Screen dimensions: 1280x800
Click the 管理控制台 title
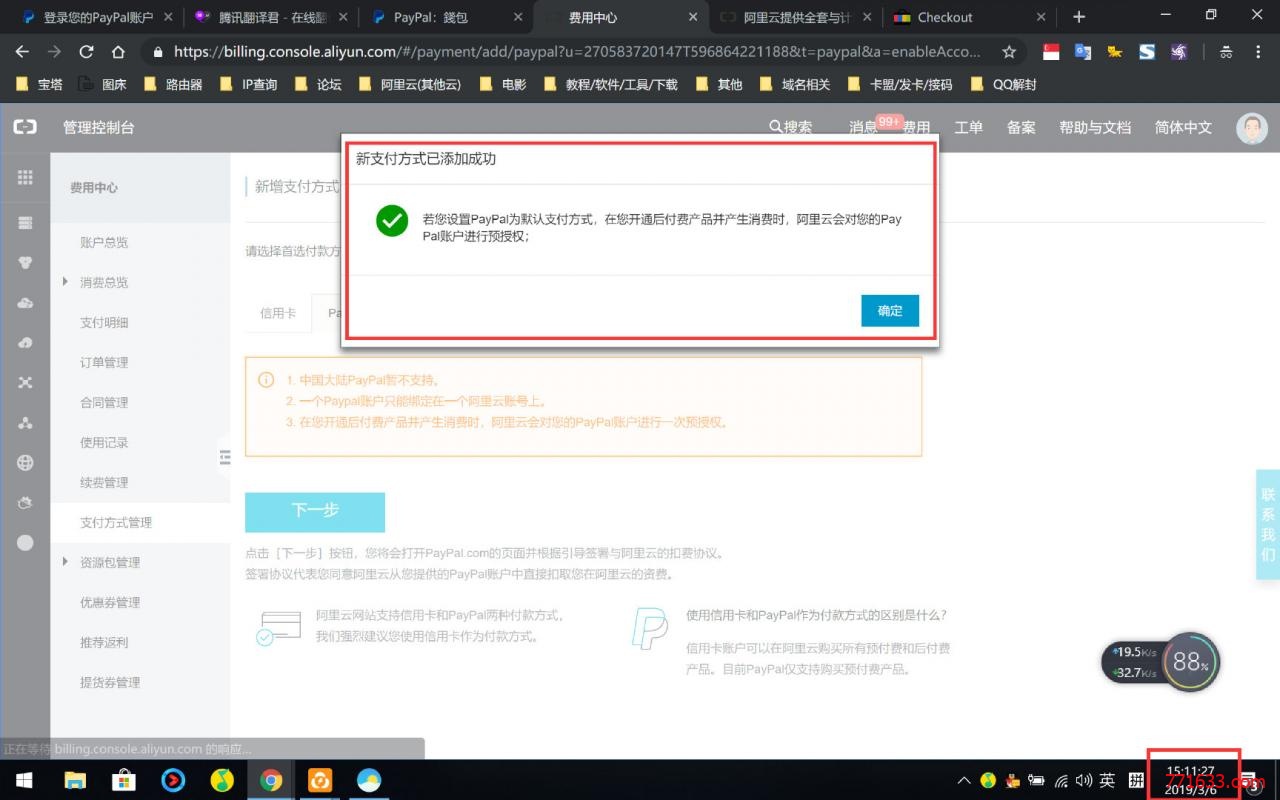pos(98,127)
